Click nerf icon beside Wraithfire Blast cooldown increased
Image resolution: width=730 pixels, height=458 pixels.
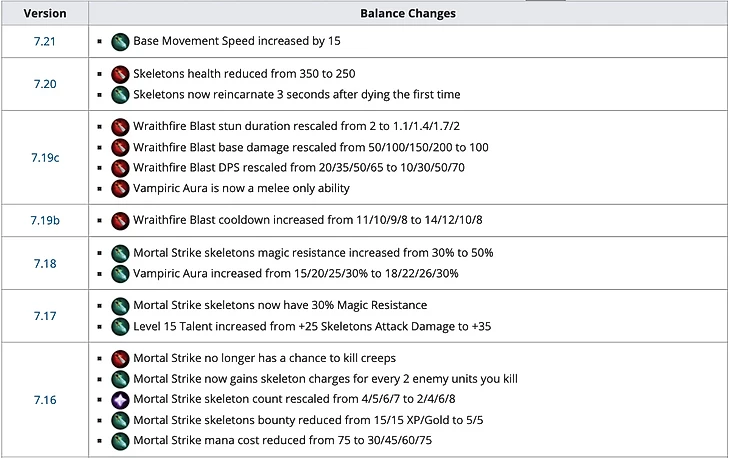120,220
